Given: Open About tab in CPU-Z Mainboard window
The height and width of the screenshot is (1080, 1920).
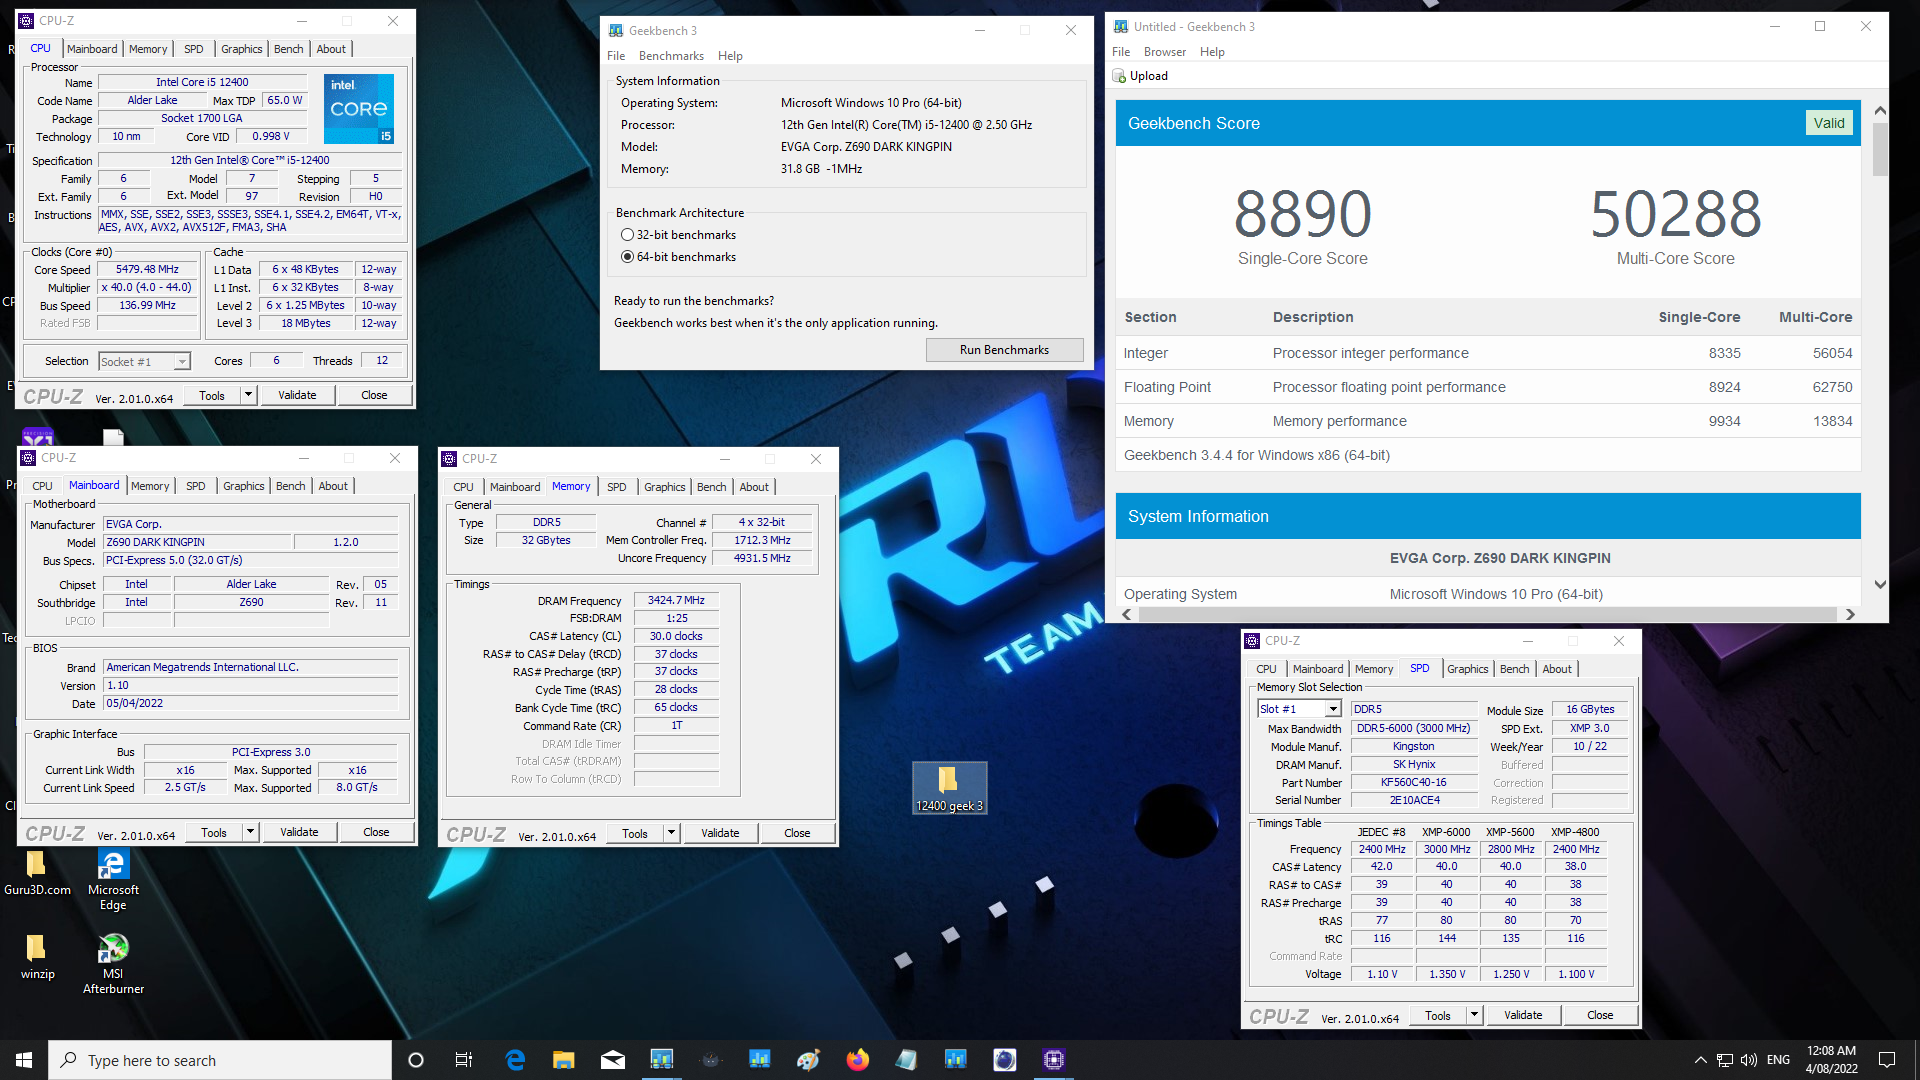Looking at the screenshot, I should click(x=333, y=486).
